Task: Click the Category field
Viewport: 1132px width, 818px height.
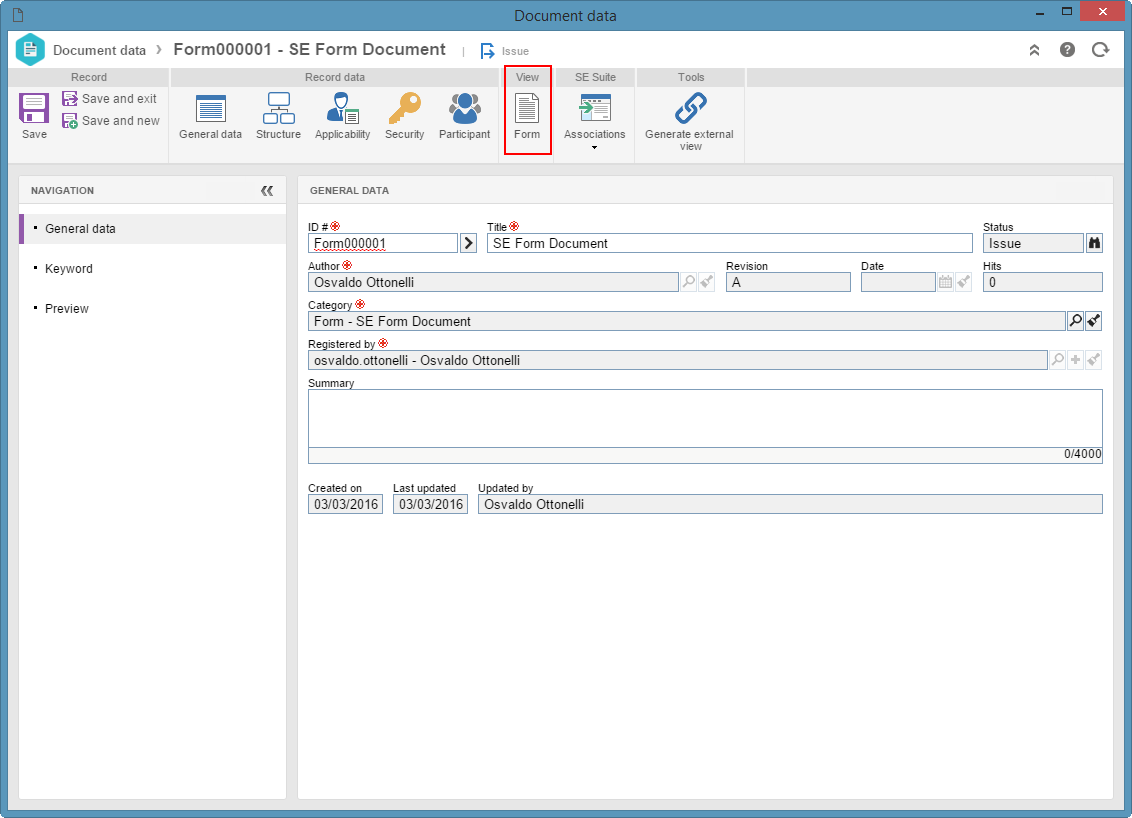Action: [x=687, y=321]
